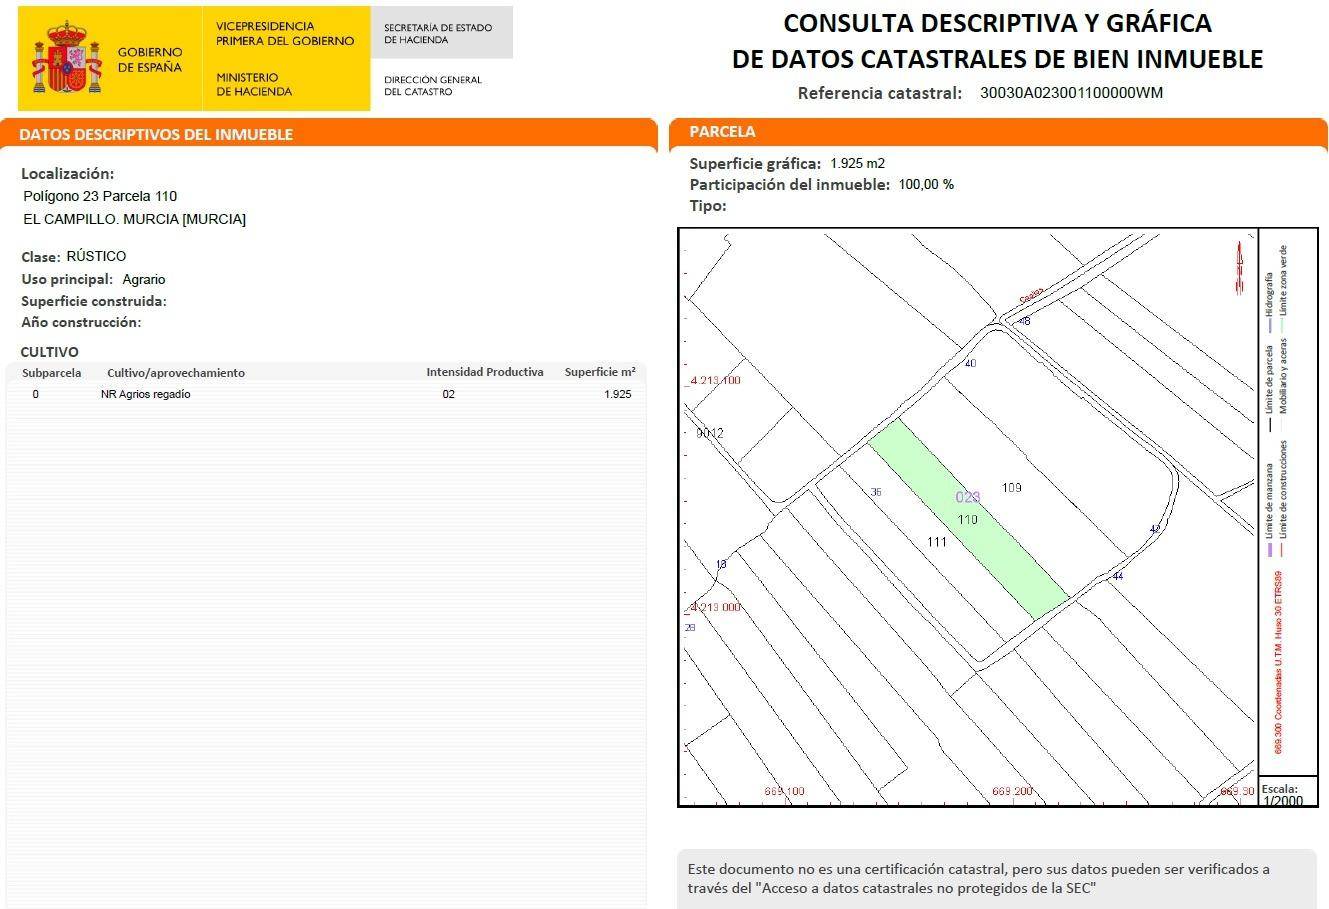Click the Spanish coat of arms emblem
1329x909 pixels.
(x=66, y=60)
